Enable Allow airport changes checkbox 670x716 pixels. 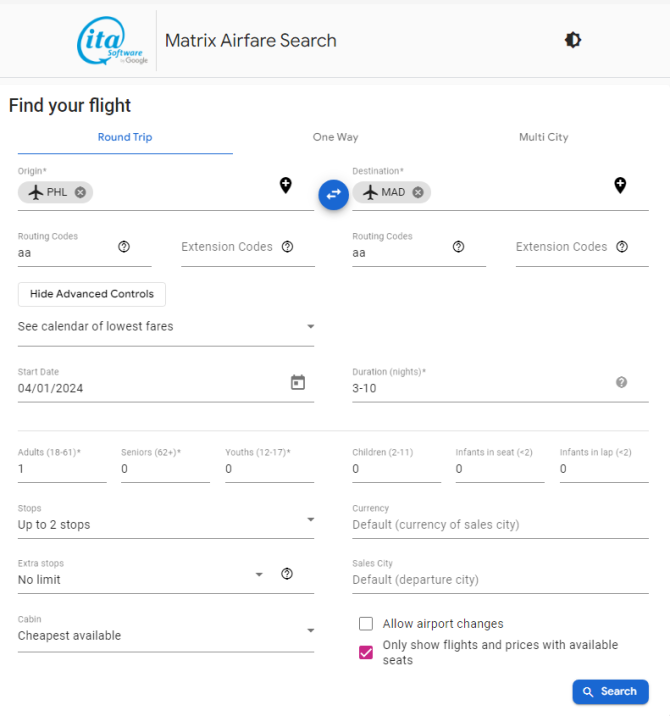tap(366, 624)
